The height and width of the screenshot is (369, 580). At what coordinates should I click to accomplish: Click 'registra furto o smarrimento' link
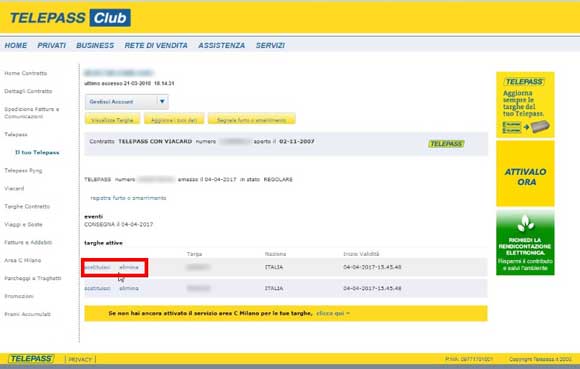click(x=128, y=198)
